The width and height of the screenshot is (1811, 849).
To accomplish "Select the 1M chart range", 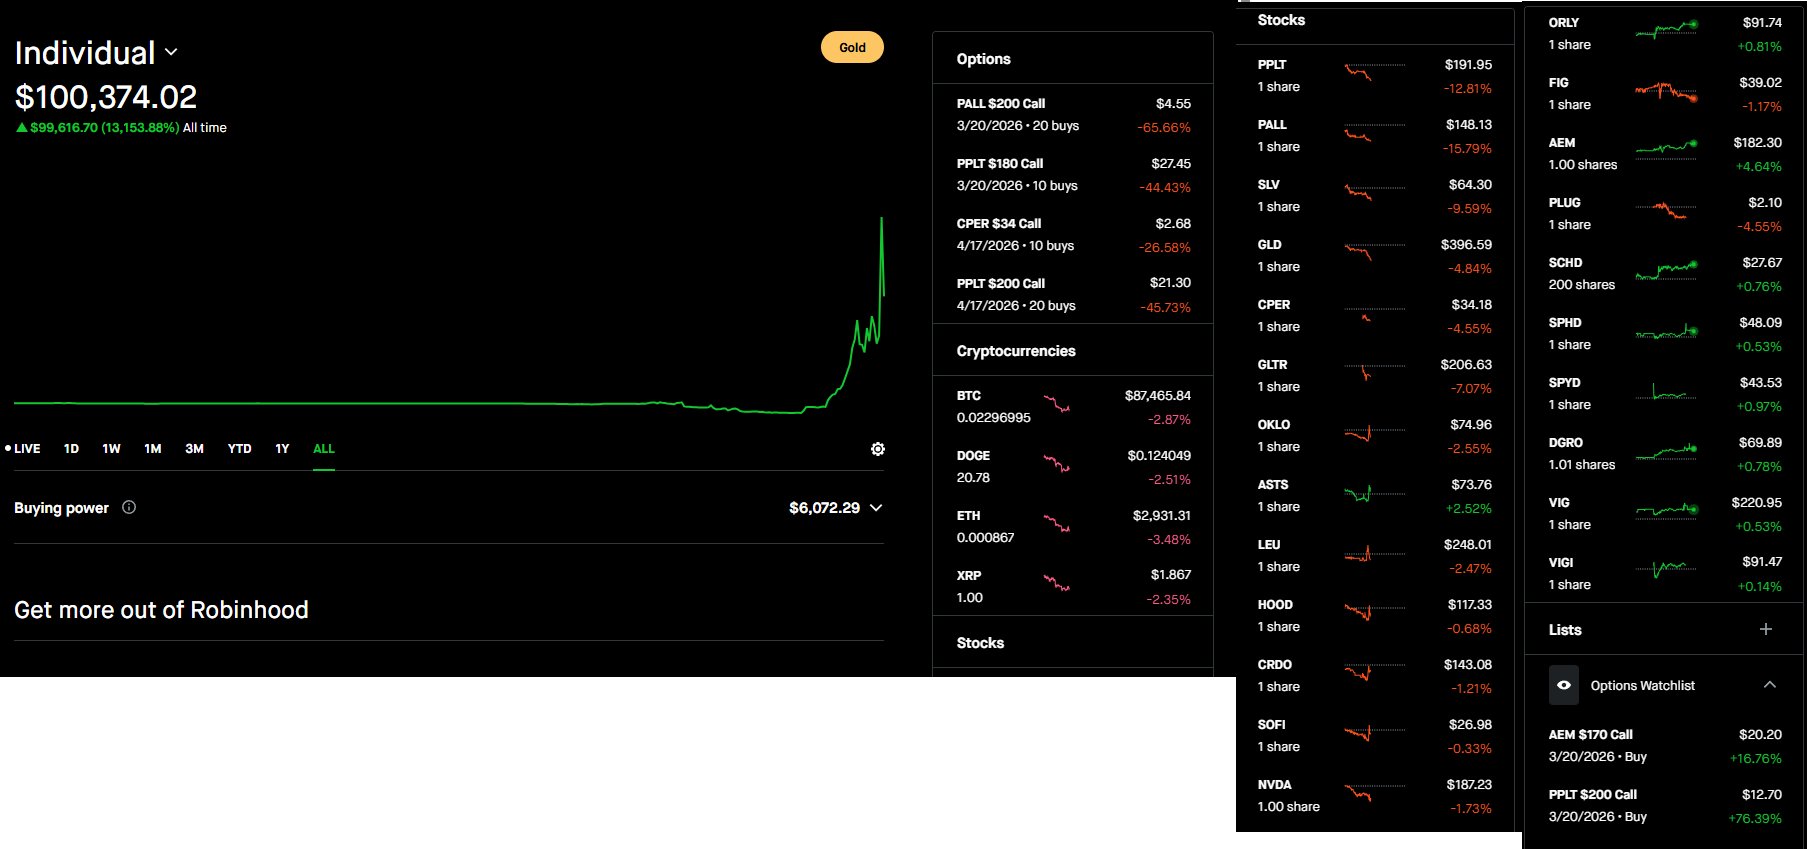I will click(153, 449).
